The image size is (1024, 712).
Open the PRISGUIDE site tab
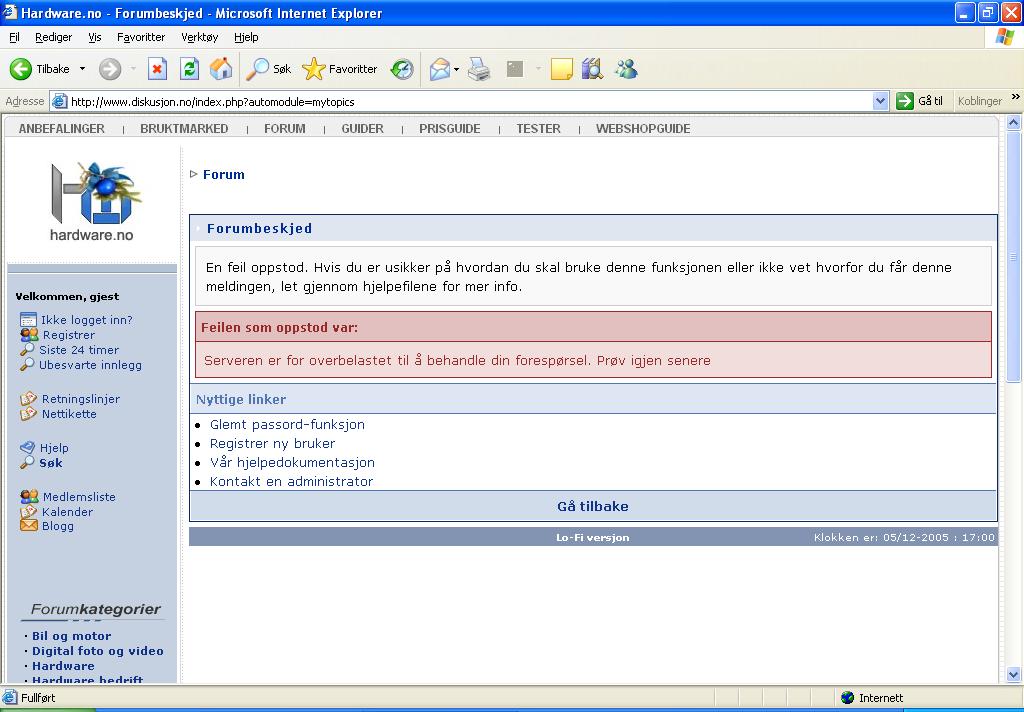pos(450,129)
